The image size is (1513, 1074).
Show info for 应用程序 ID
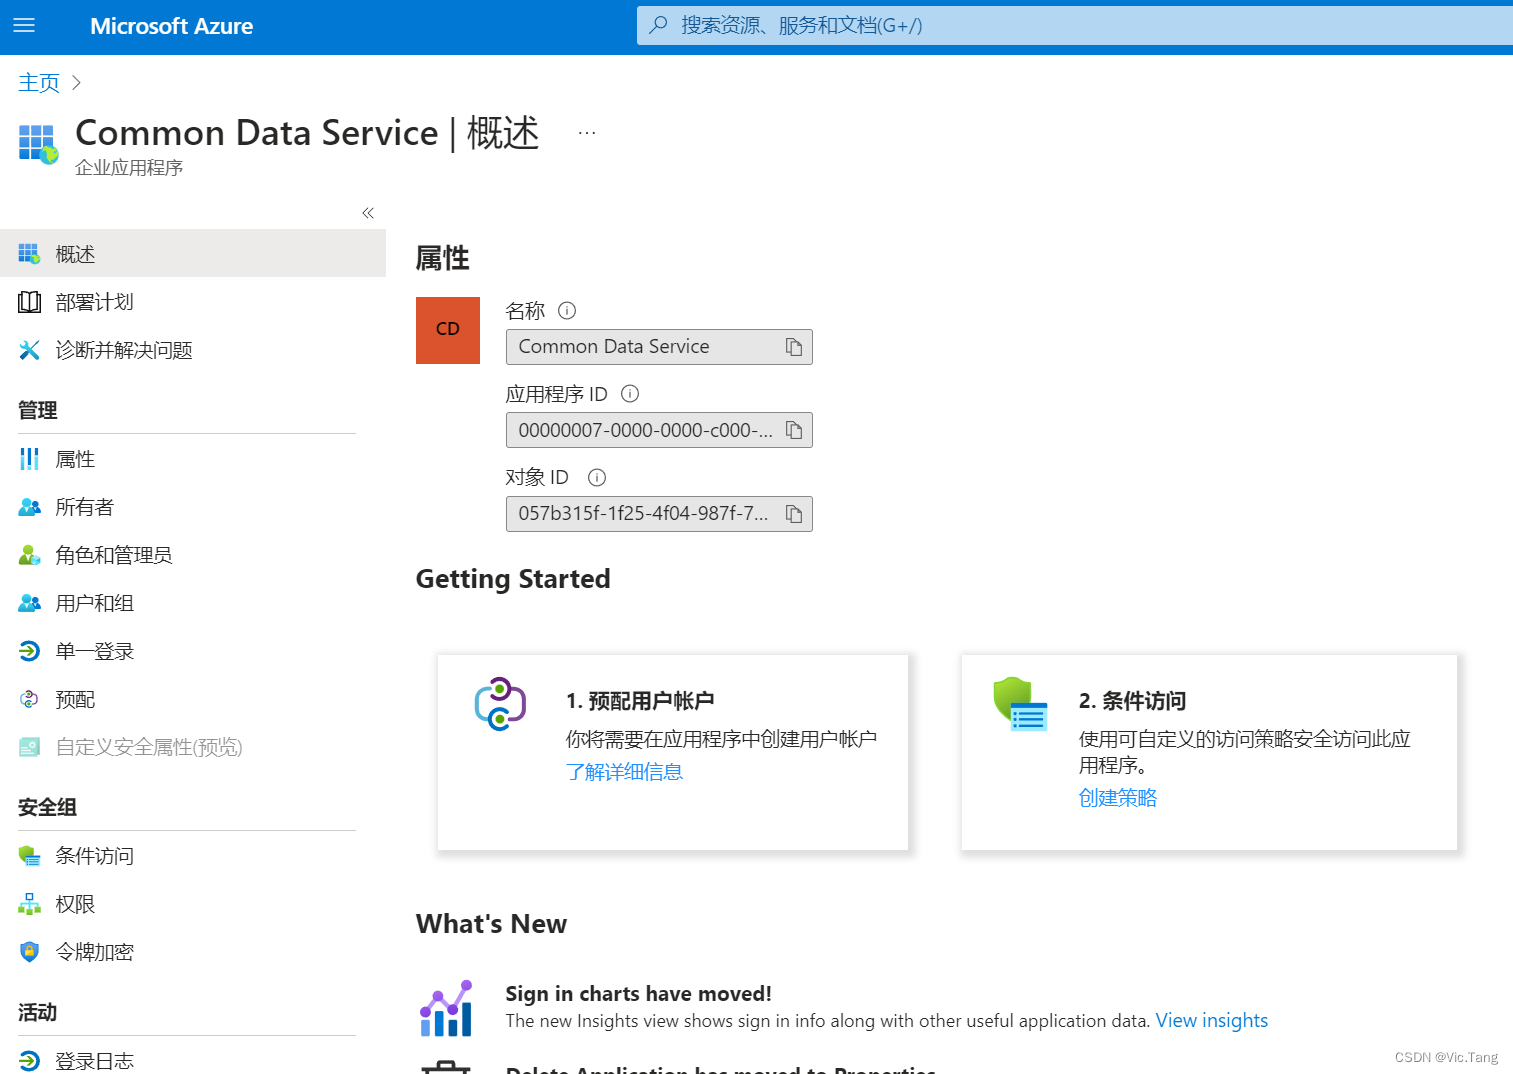pyautogui.click(x=630, y=394)
